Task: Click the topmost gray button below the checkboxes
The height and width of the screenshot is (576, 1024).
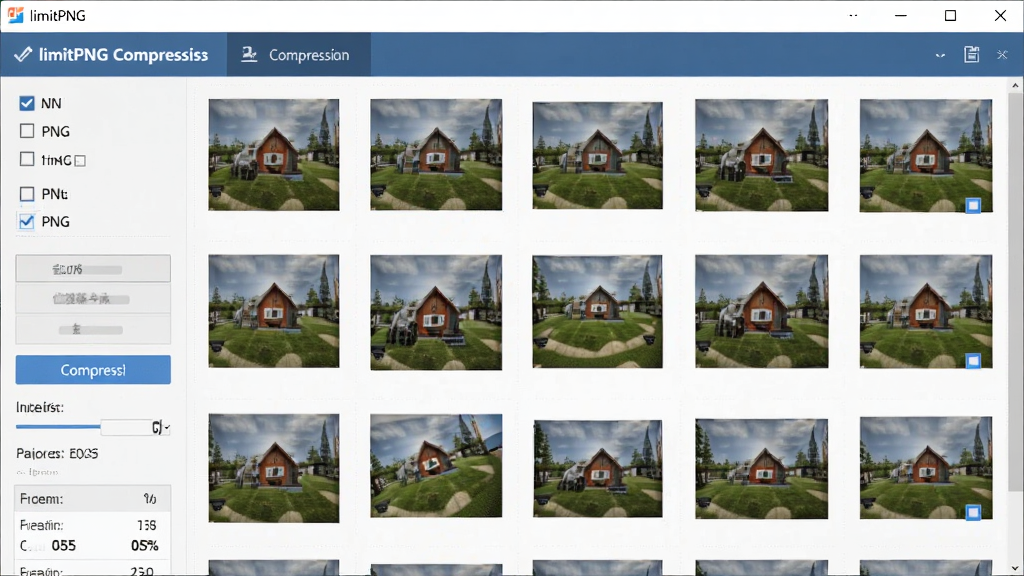Action: (93, 268)
